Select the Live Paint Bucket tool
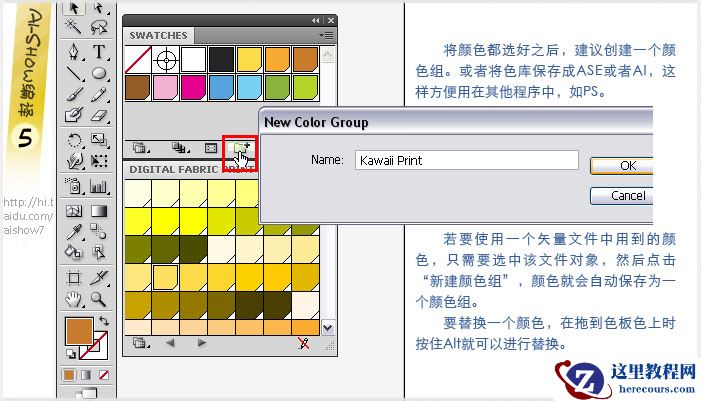The width and height of the screenshot is (701, 401). [74, 253]
